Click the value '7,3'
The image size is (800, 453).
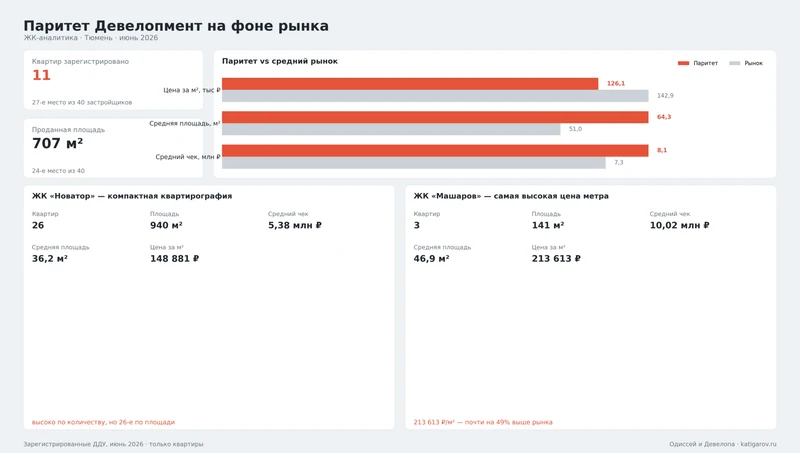[619, 163]
